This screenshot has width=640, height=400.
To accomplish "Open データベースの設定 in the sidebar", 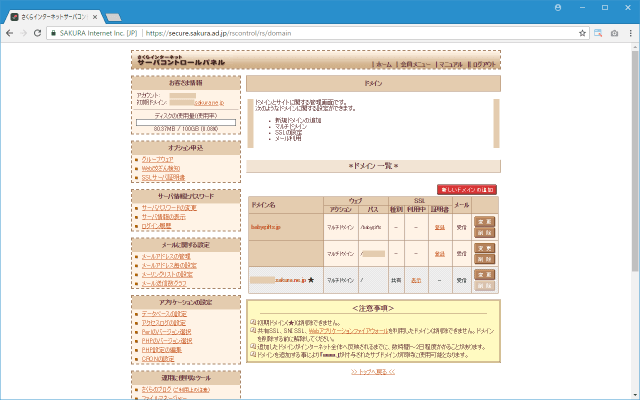I will pos(166,315).
